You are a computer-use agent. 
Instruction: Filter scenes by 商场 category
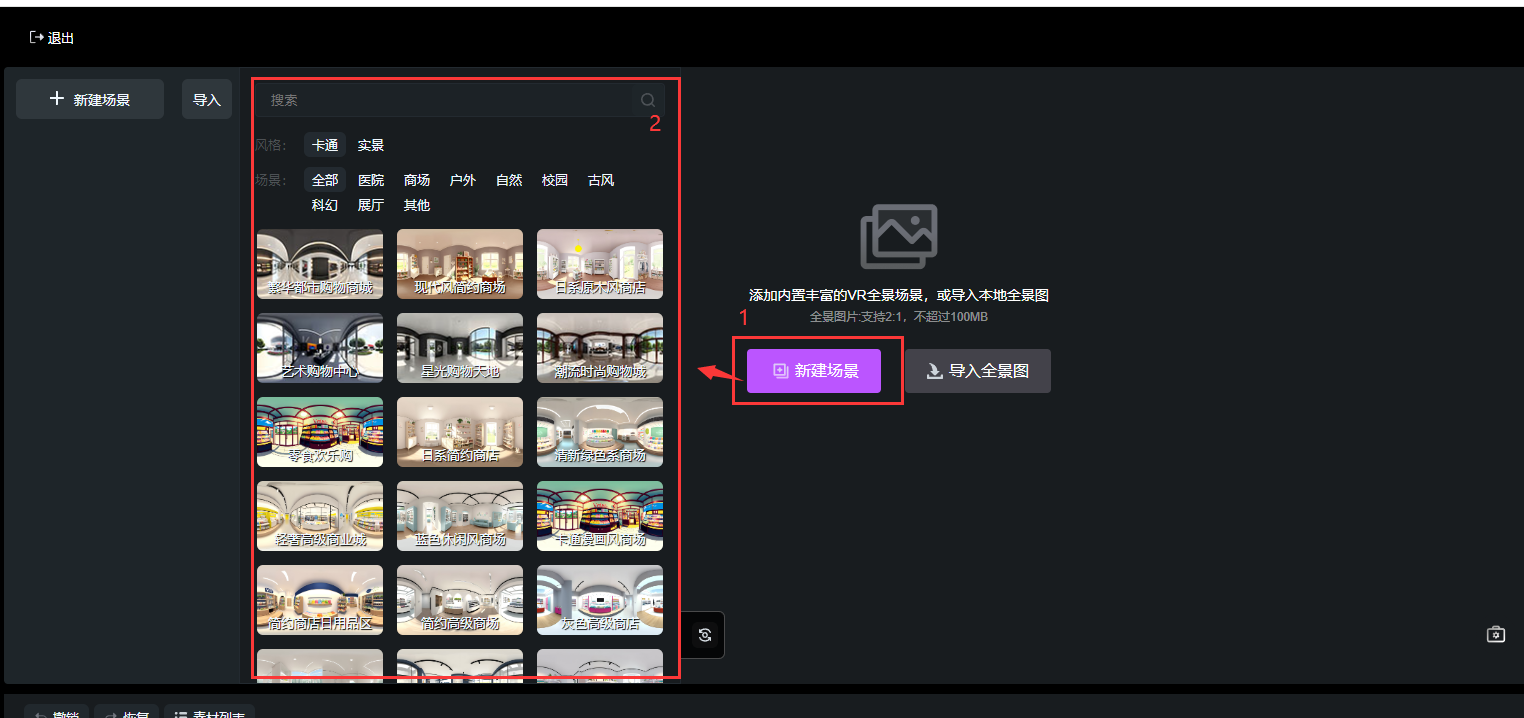click(417, 180)
